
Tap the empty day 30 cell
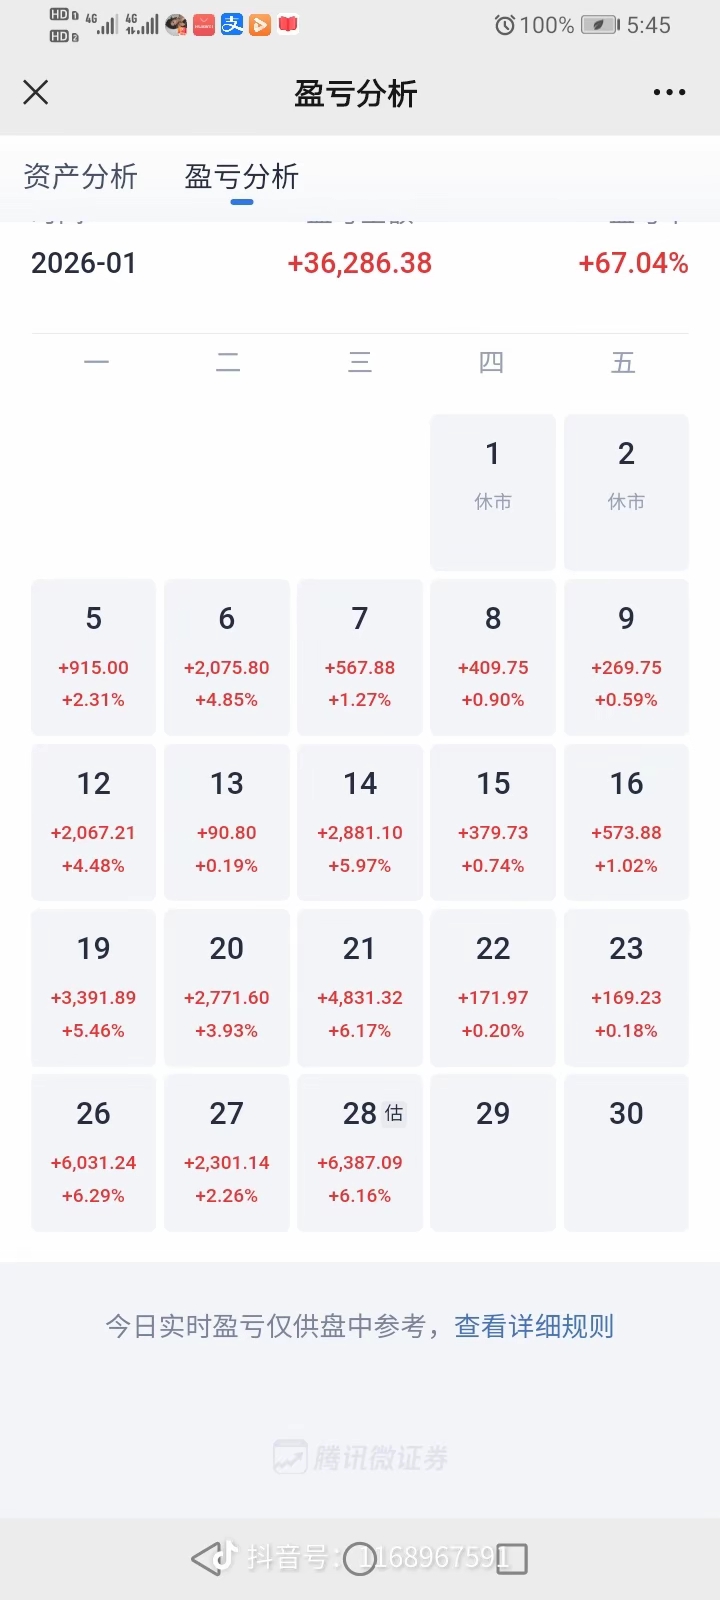coord(626,1152)
